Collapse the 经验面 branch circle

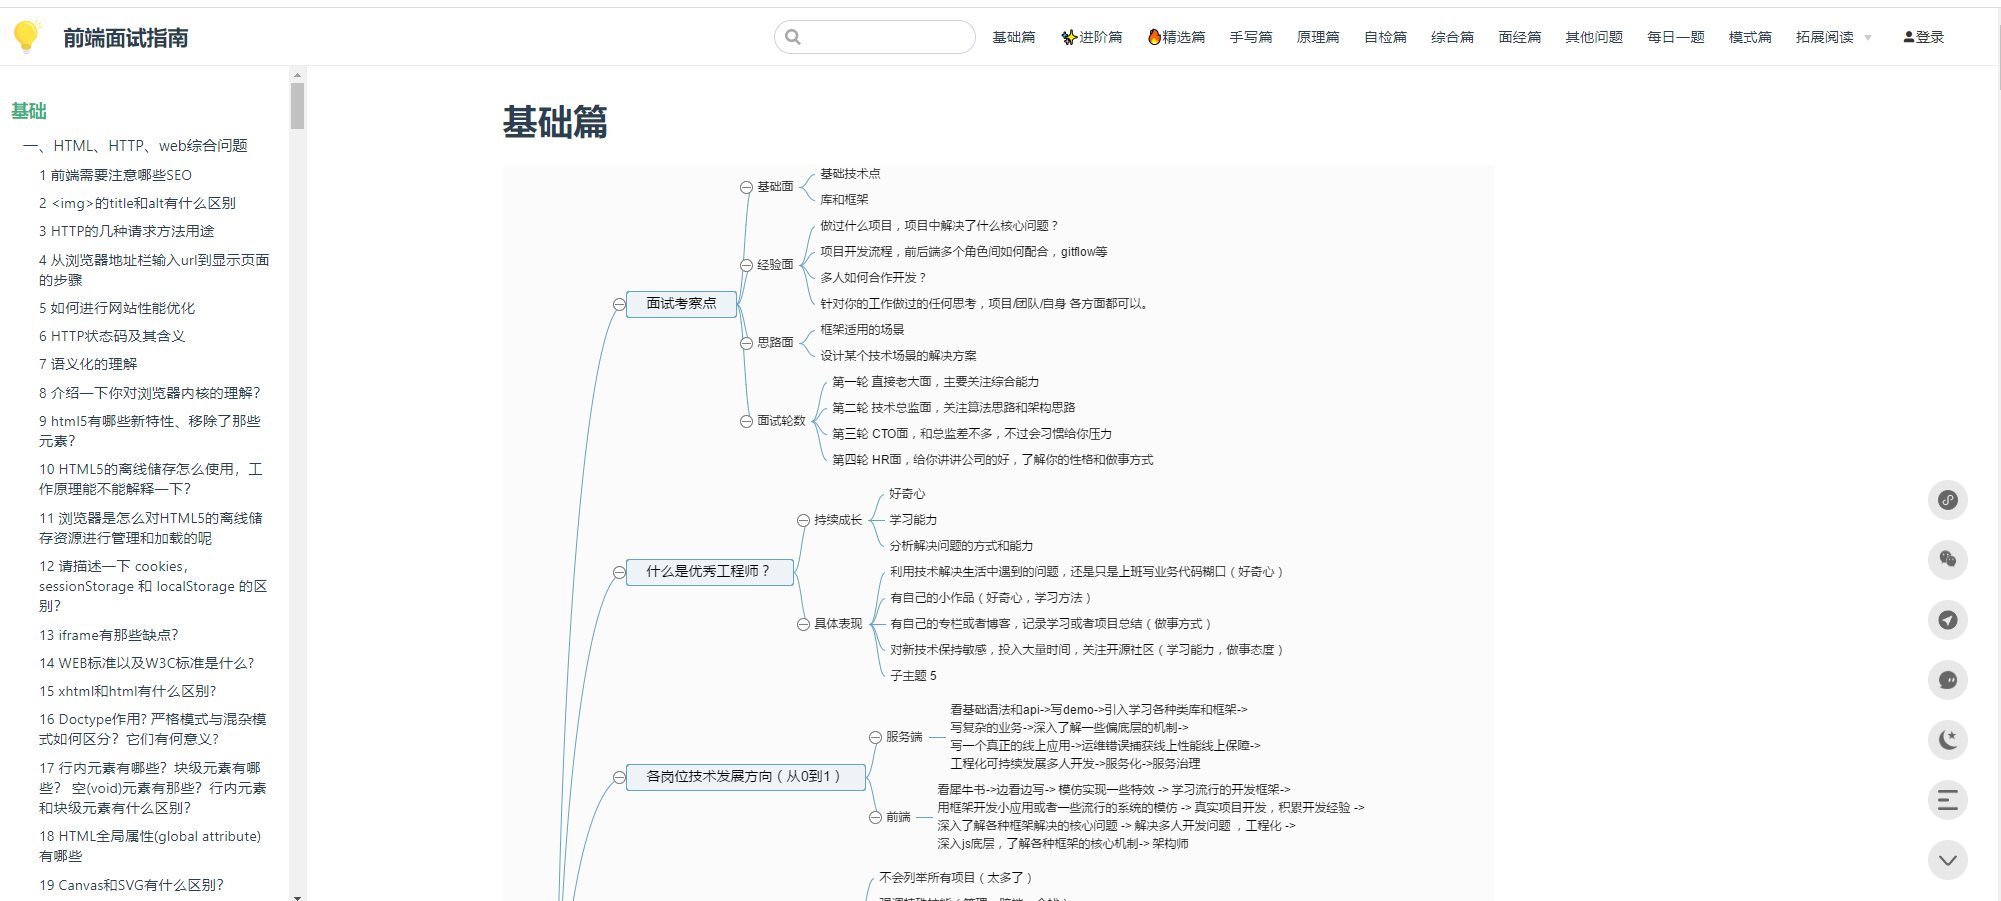click(x=746, y=265)
